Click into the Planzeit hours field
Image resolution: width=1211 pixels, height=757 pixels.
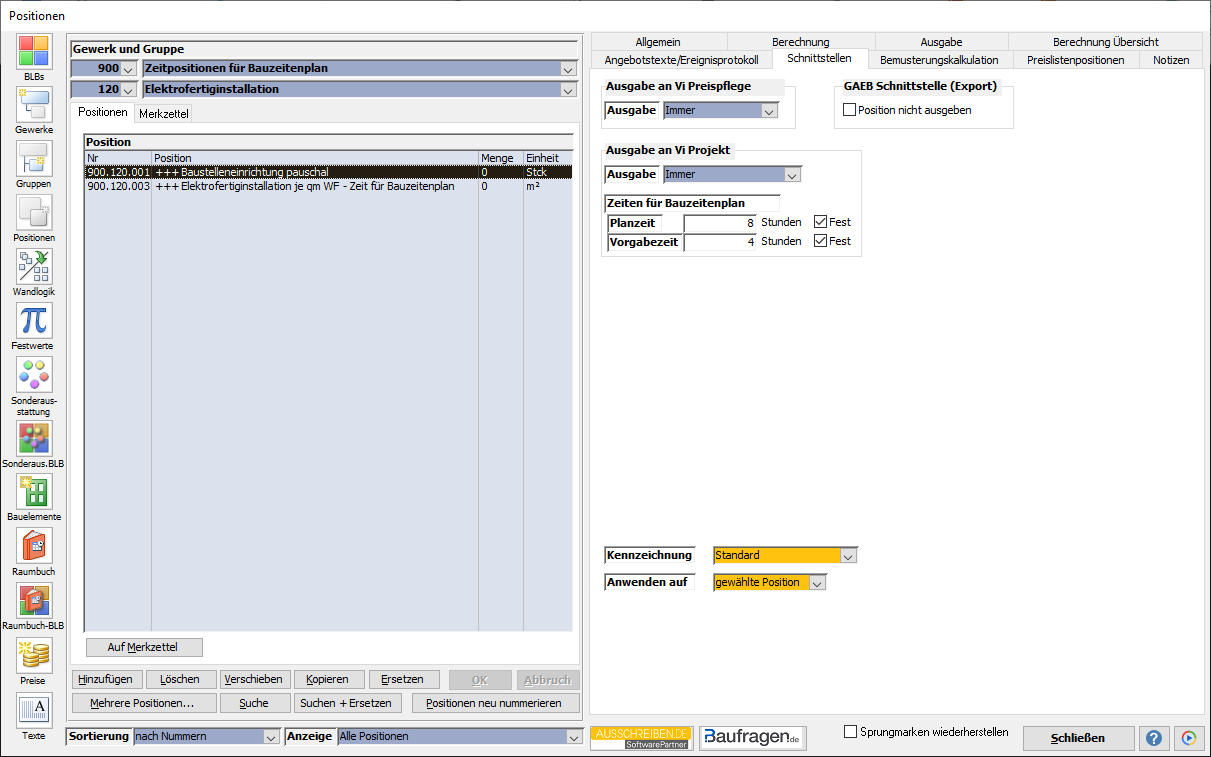coord(720,222)
